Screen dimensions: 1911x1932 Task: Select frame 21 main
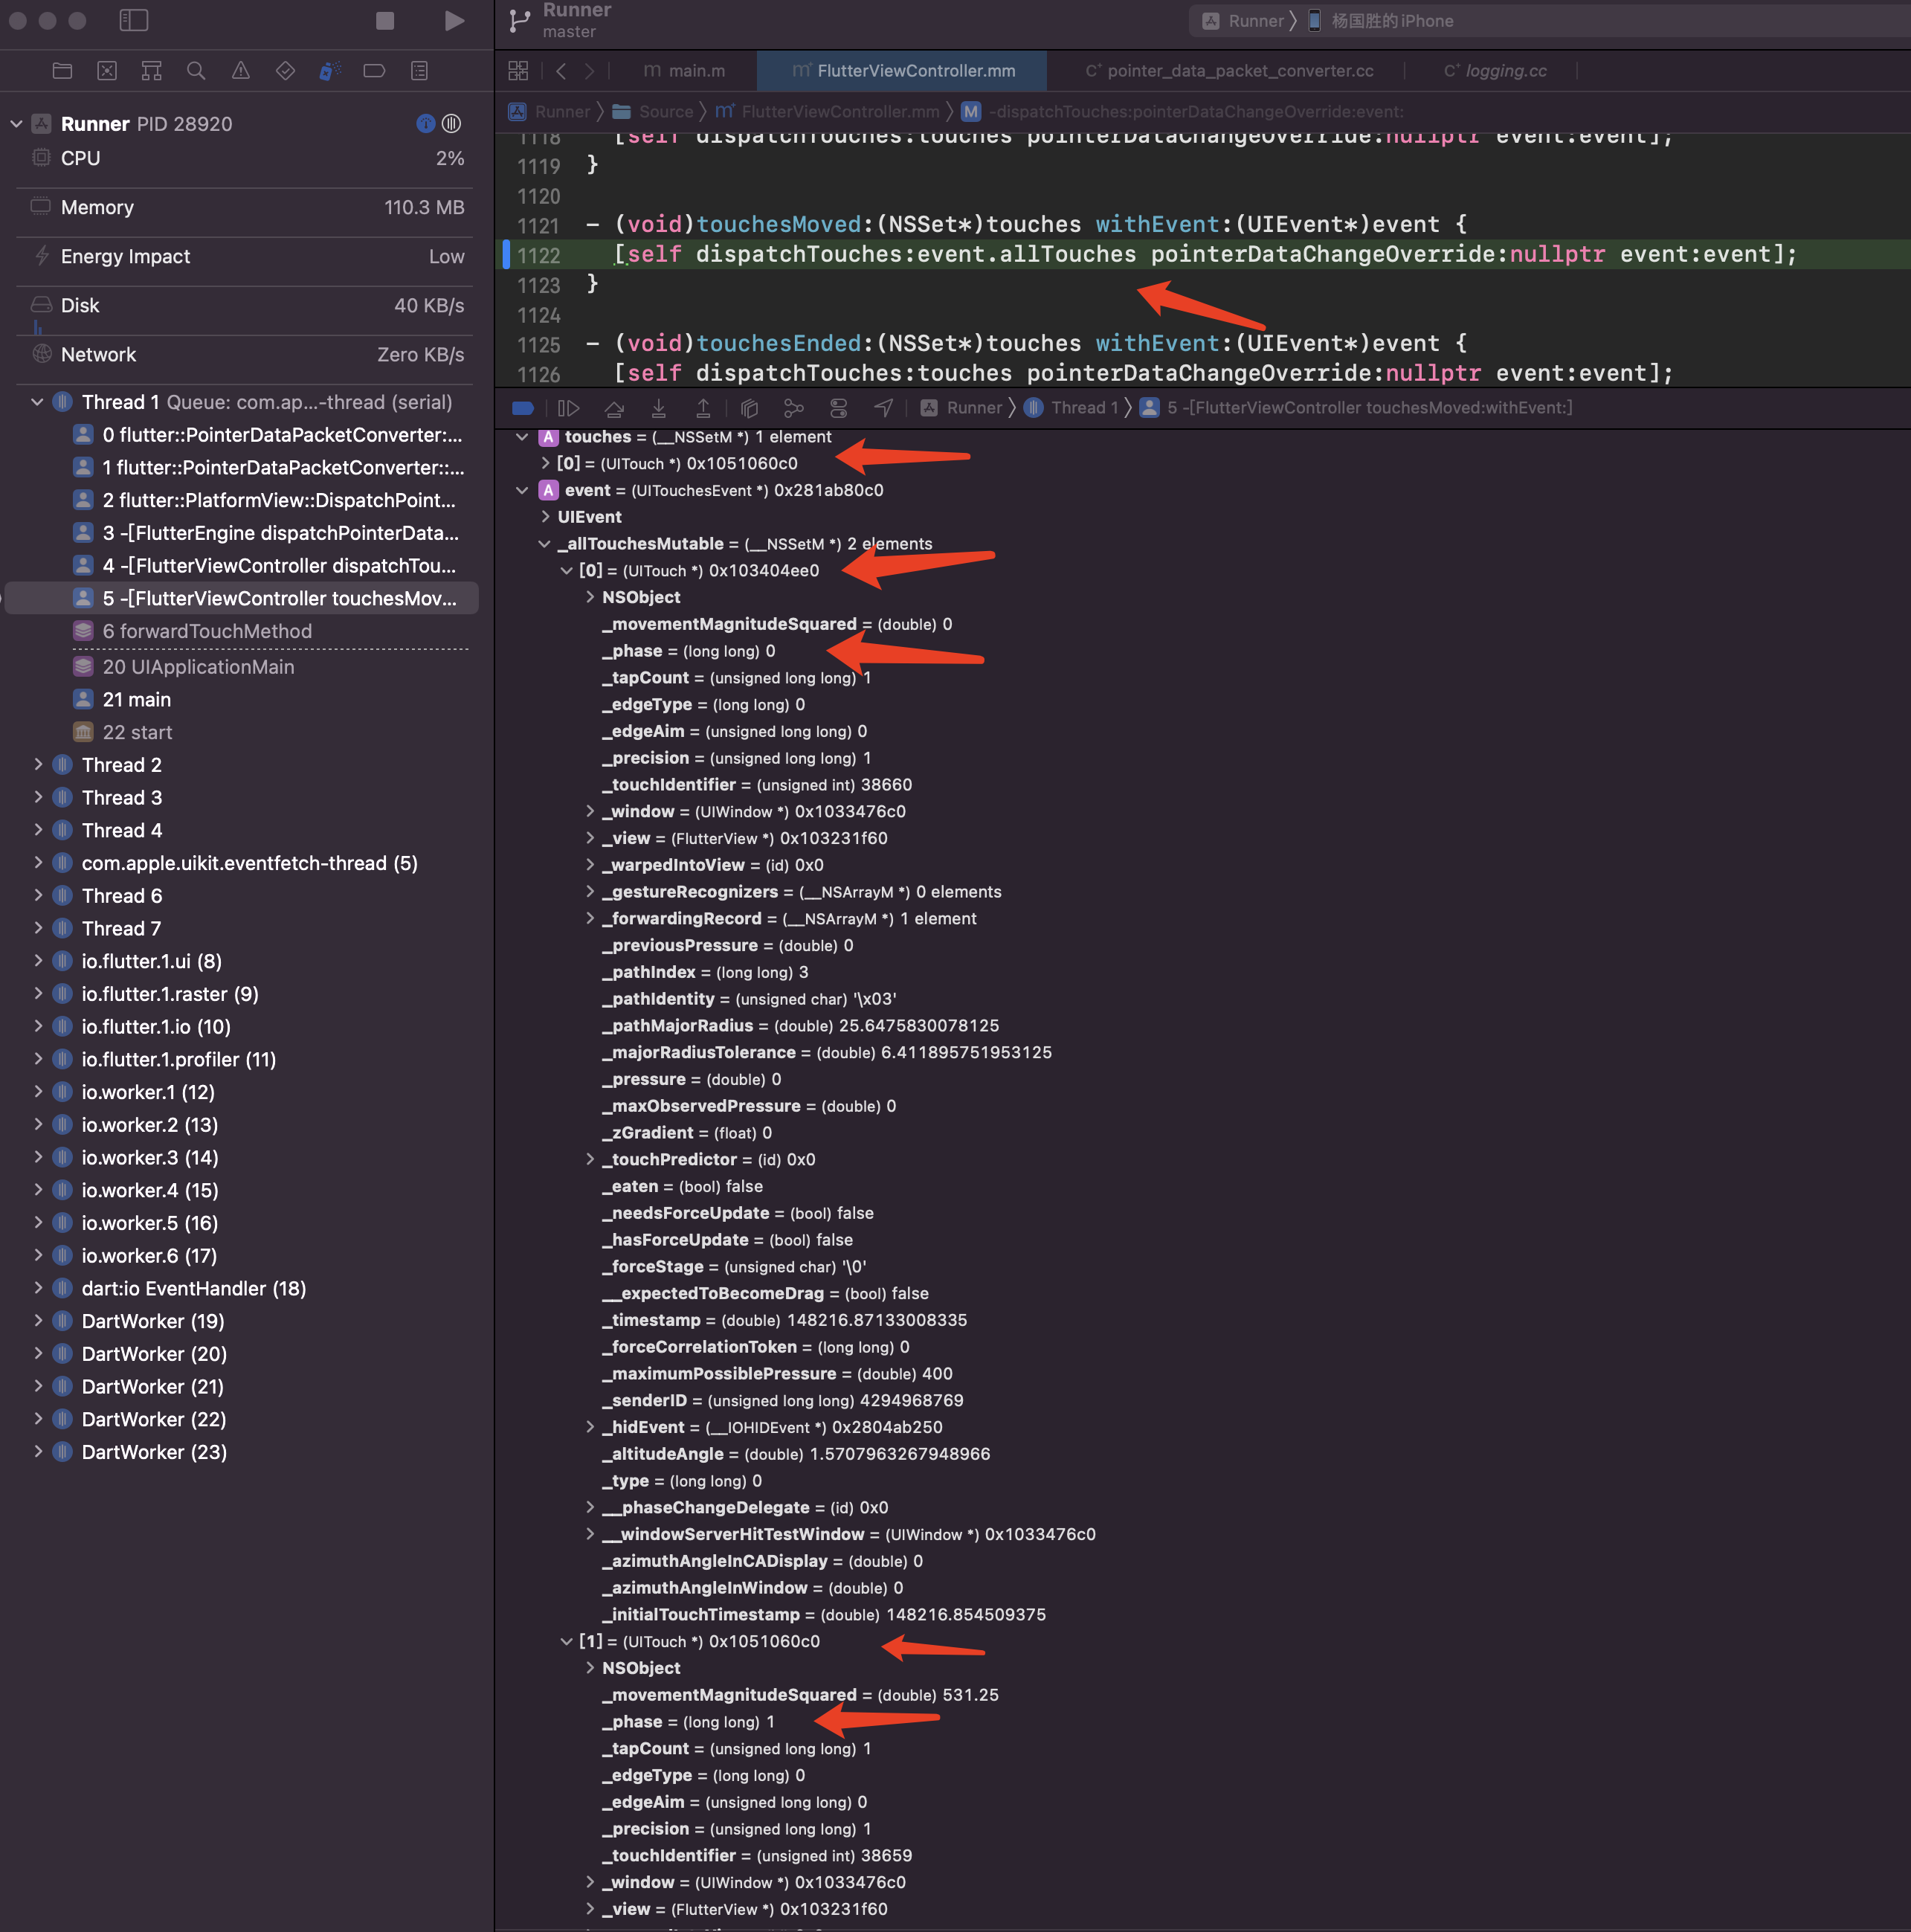coord(136,700)
